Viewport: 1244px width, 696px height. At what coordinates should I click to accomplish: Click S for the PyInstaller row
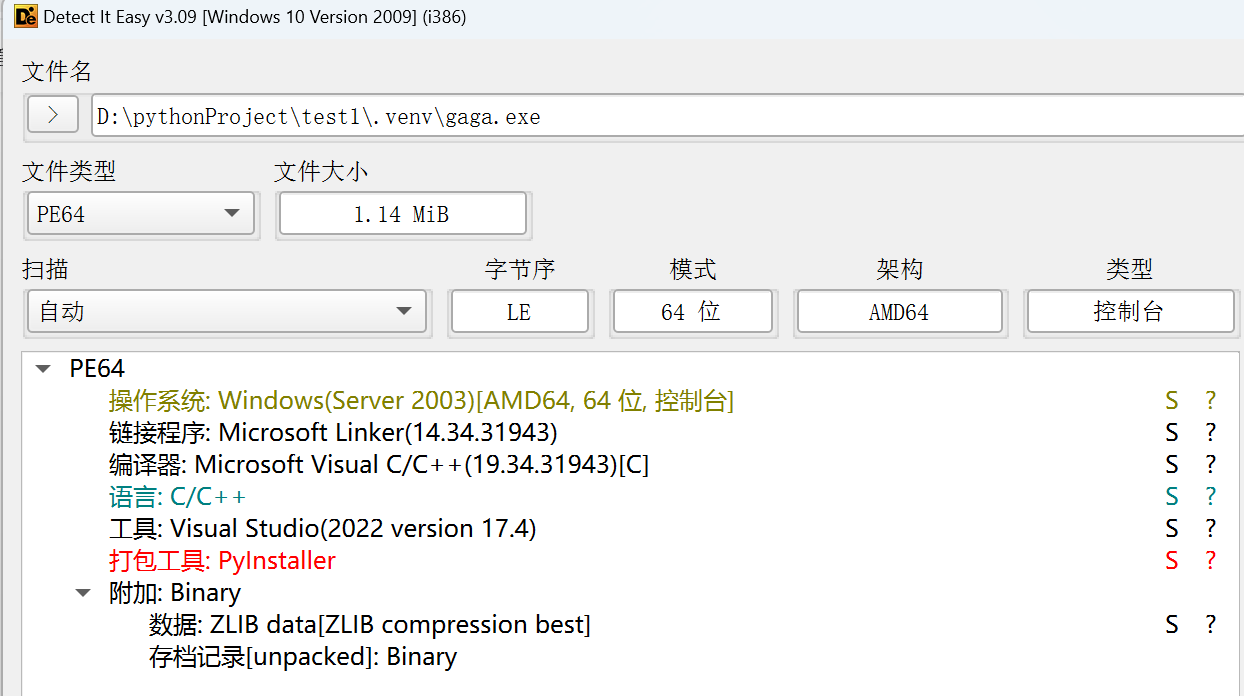click(1172, 561)
